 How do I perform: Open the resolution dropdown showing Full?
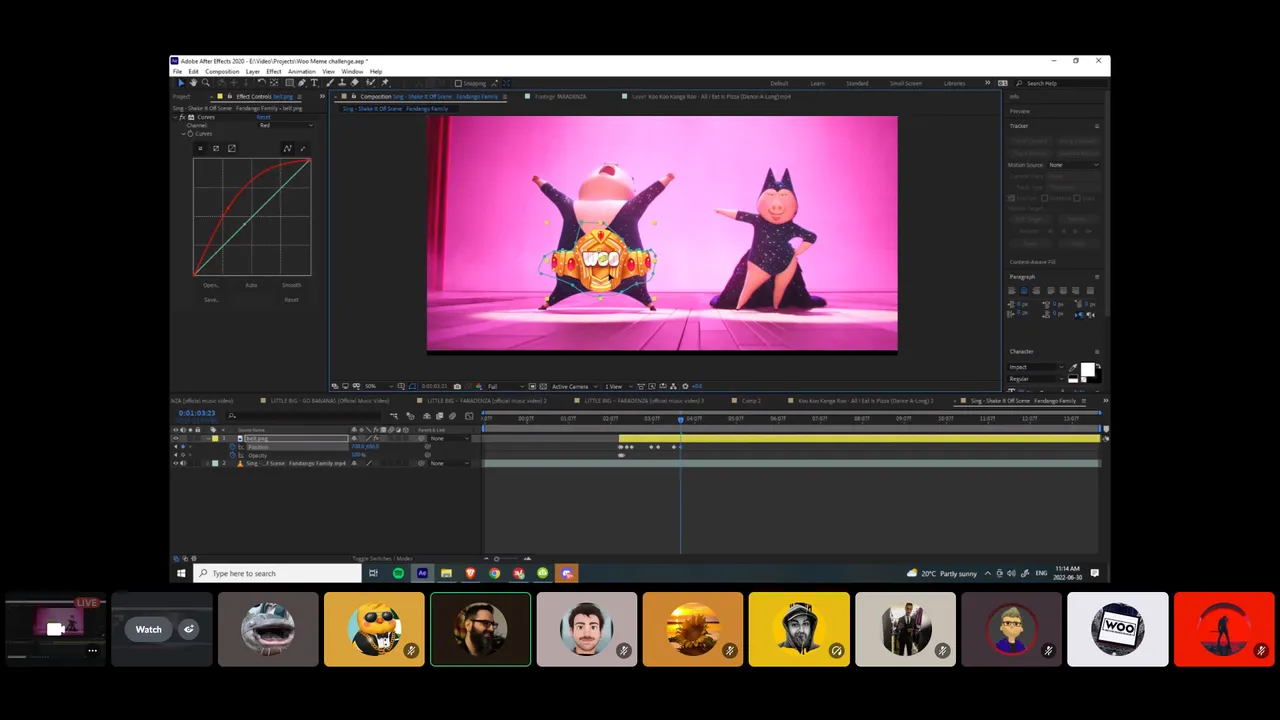tap(506, 387)
